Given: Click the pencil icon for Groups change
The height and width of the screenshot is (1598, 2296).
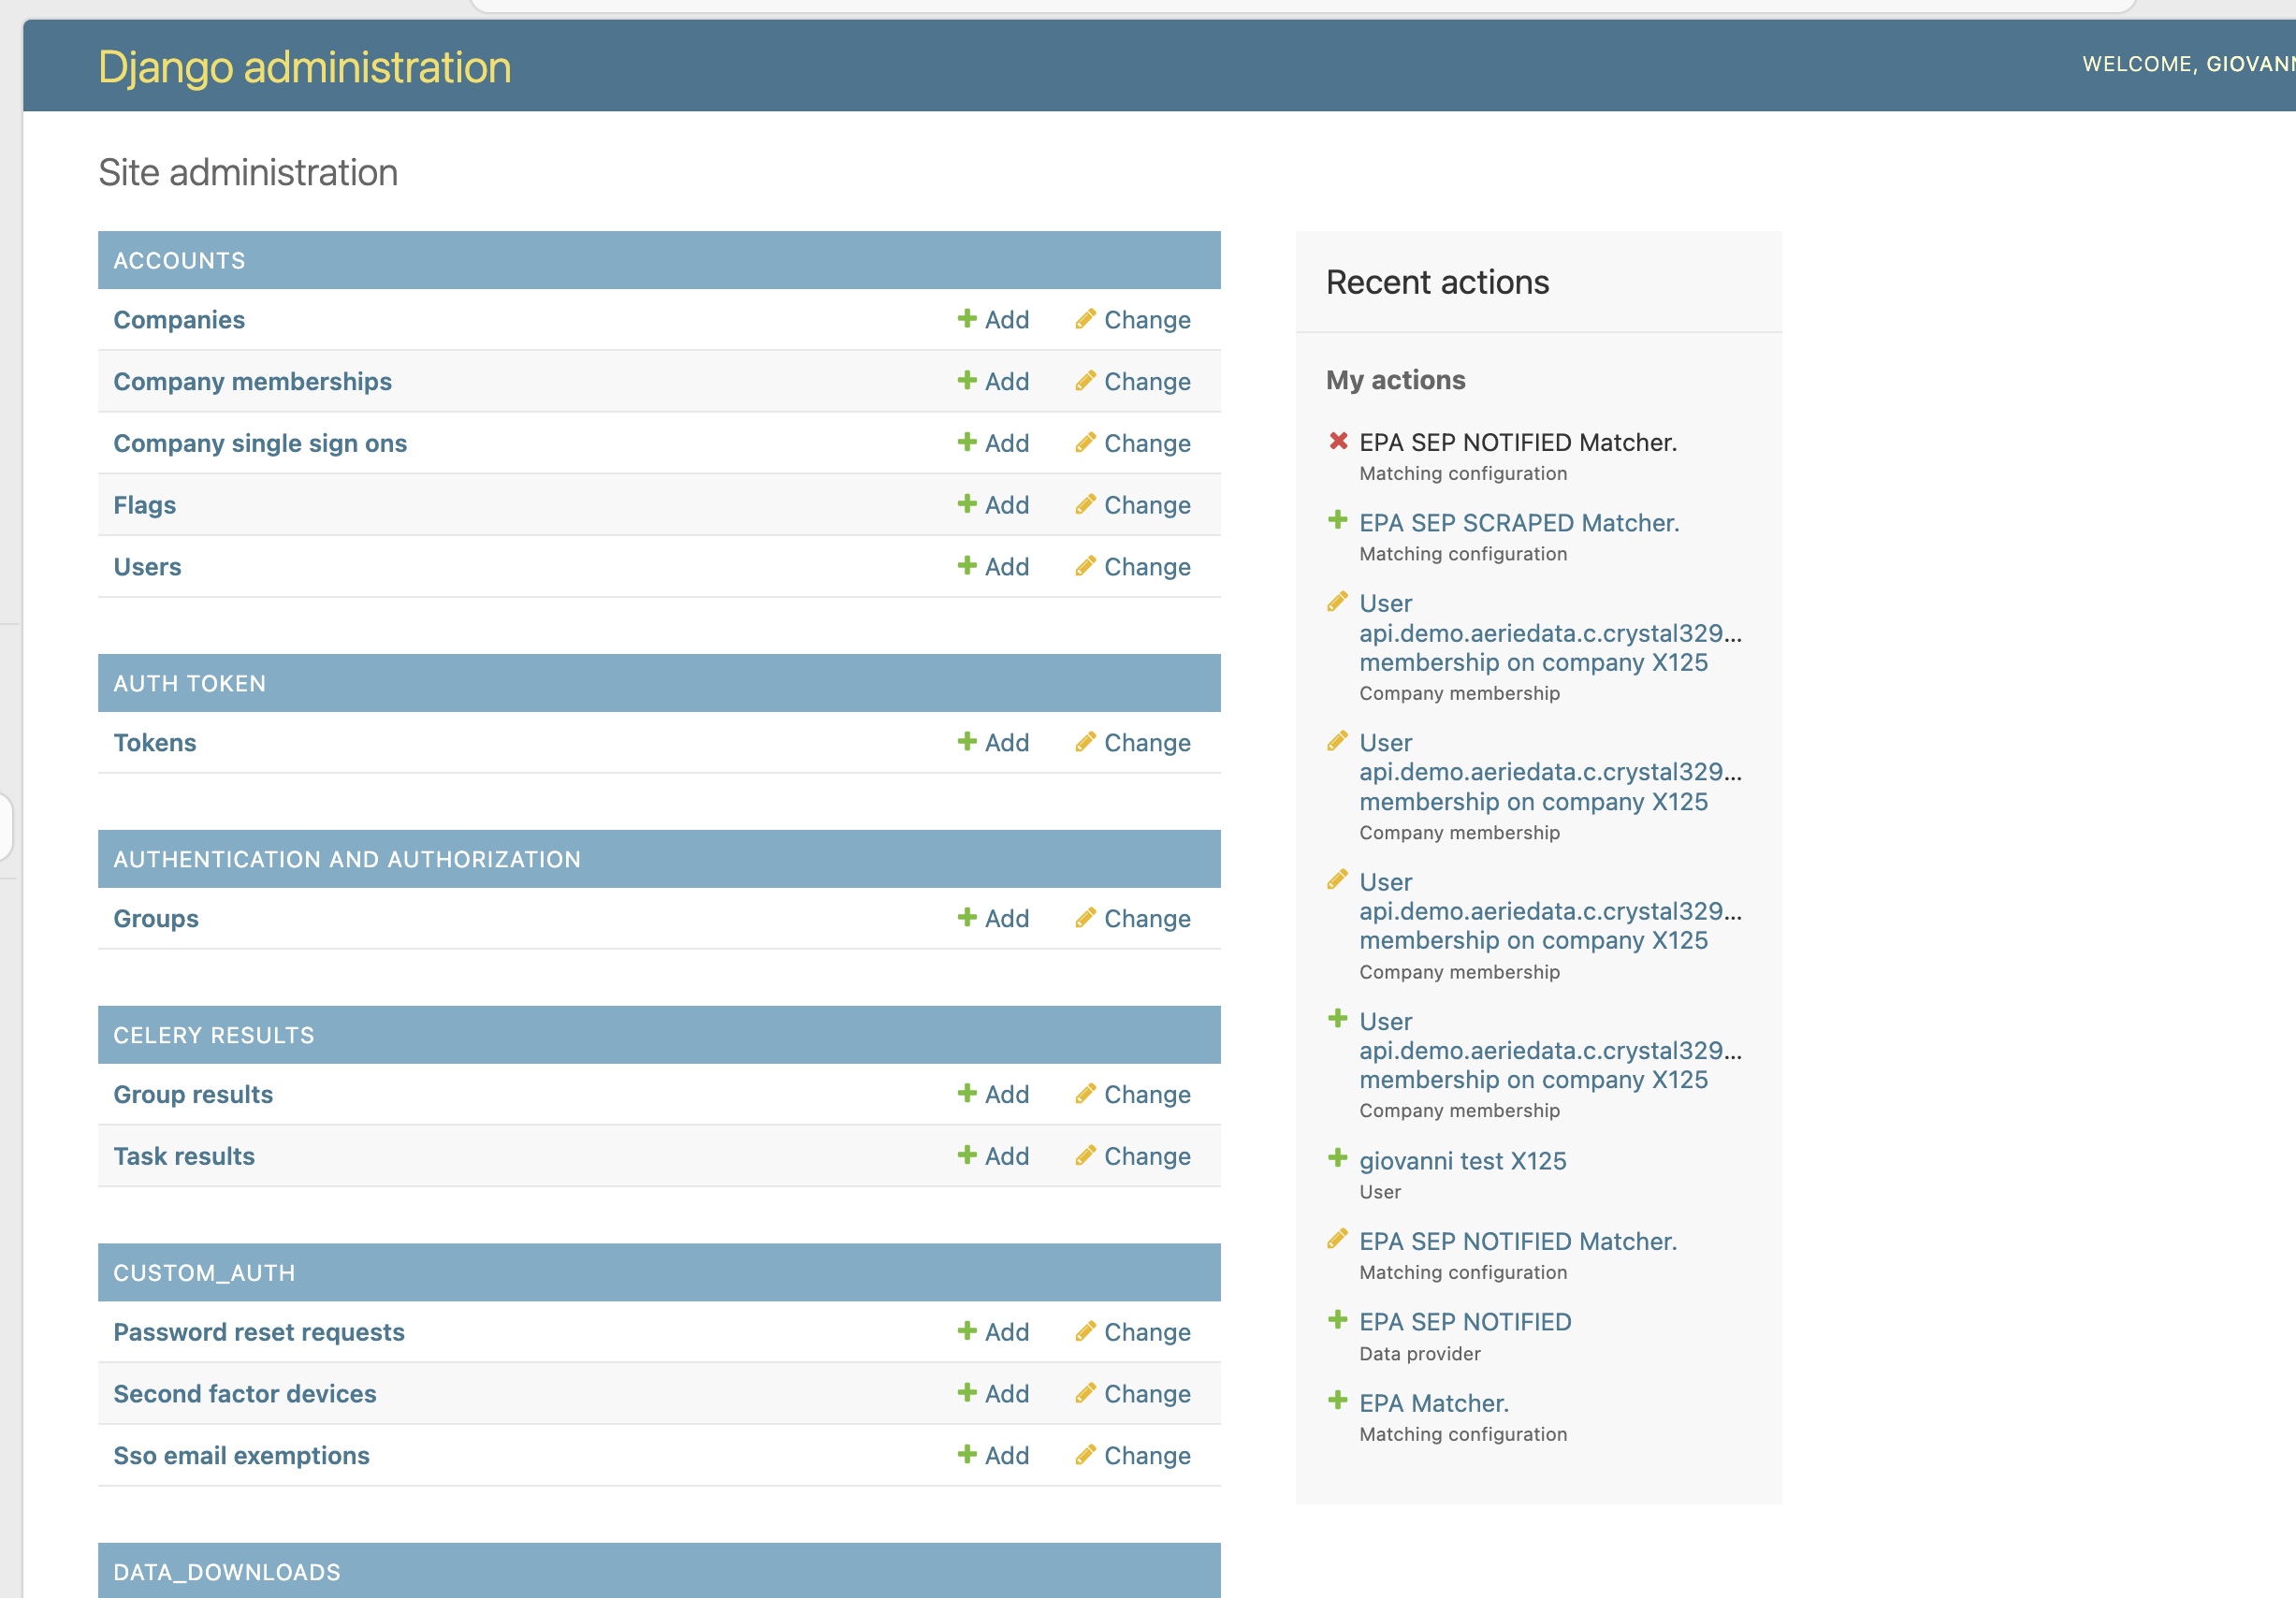Looking at the screenshot, I should (1085, 918).
